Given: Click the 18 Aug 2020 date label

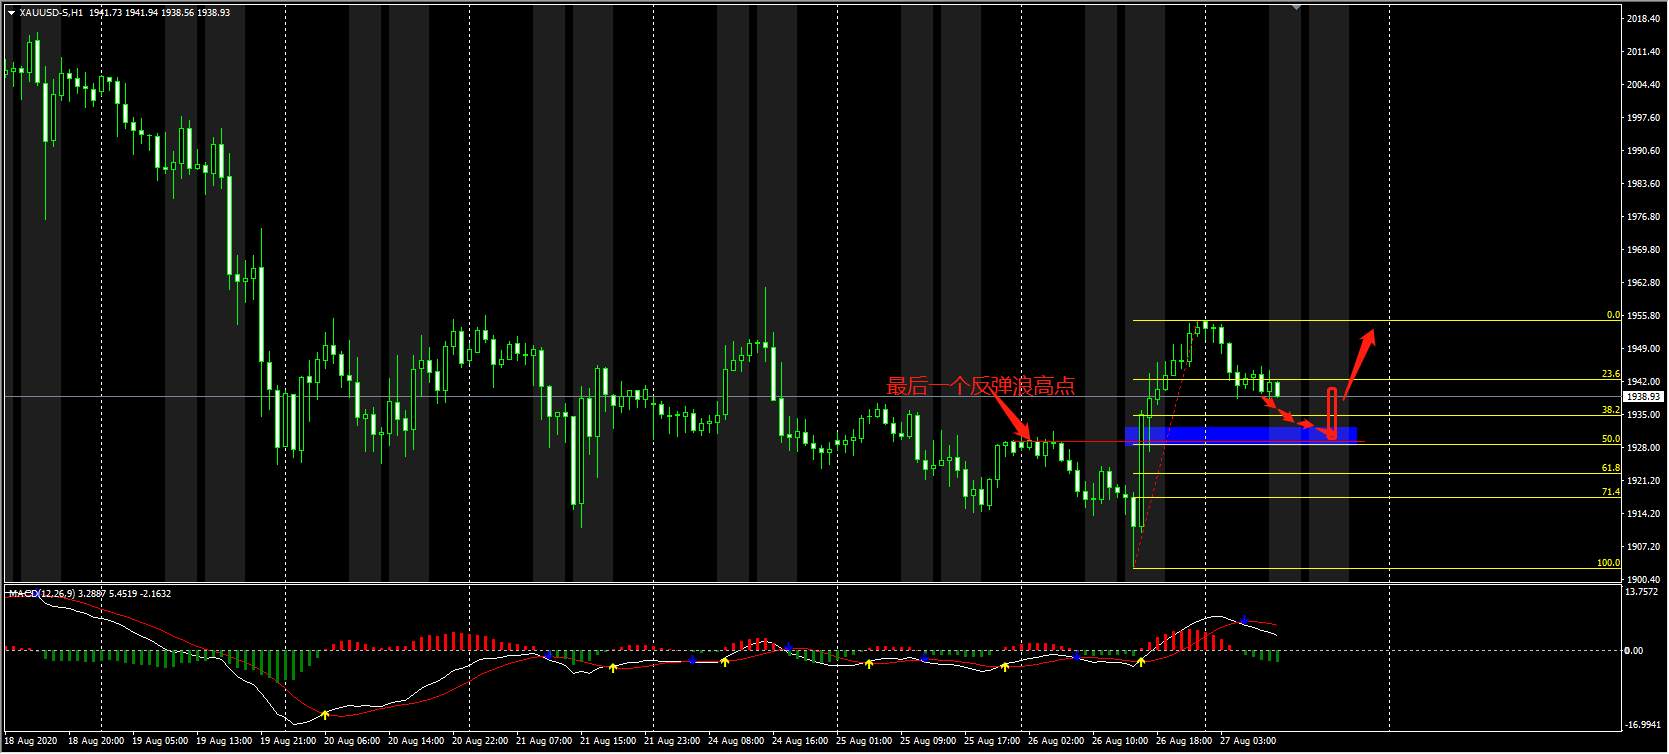Looking at the screenshot, I should [31, 742].
